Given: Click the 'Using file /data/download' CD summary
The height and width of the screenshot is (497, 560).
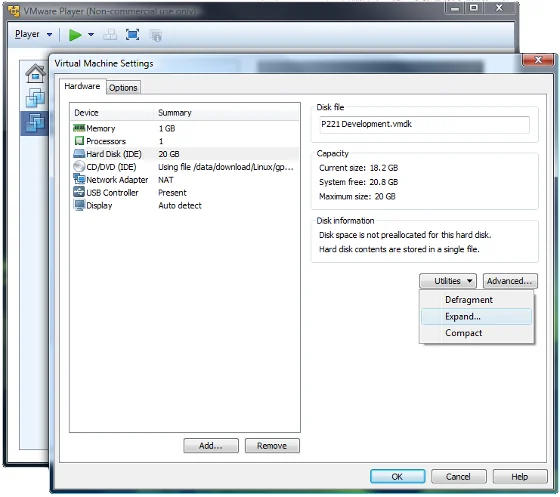Looking at the screenshot, I should [226, 167].
